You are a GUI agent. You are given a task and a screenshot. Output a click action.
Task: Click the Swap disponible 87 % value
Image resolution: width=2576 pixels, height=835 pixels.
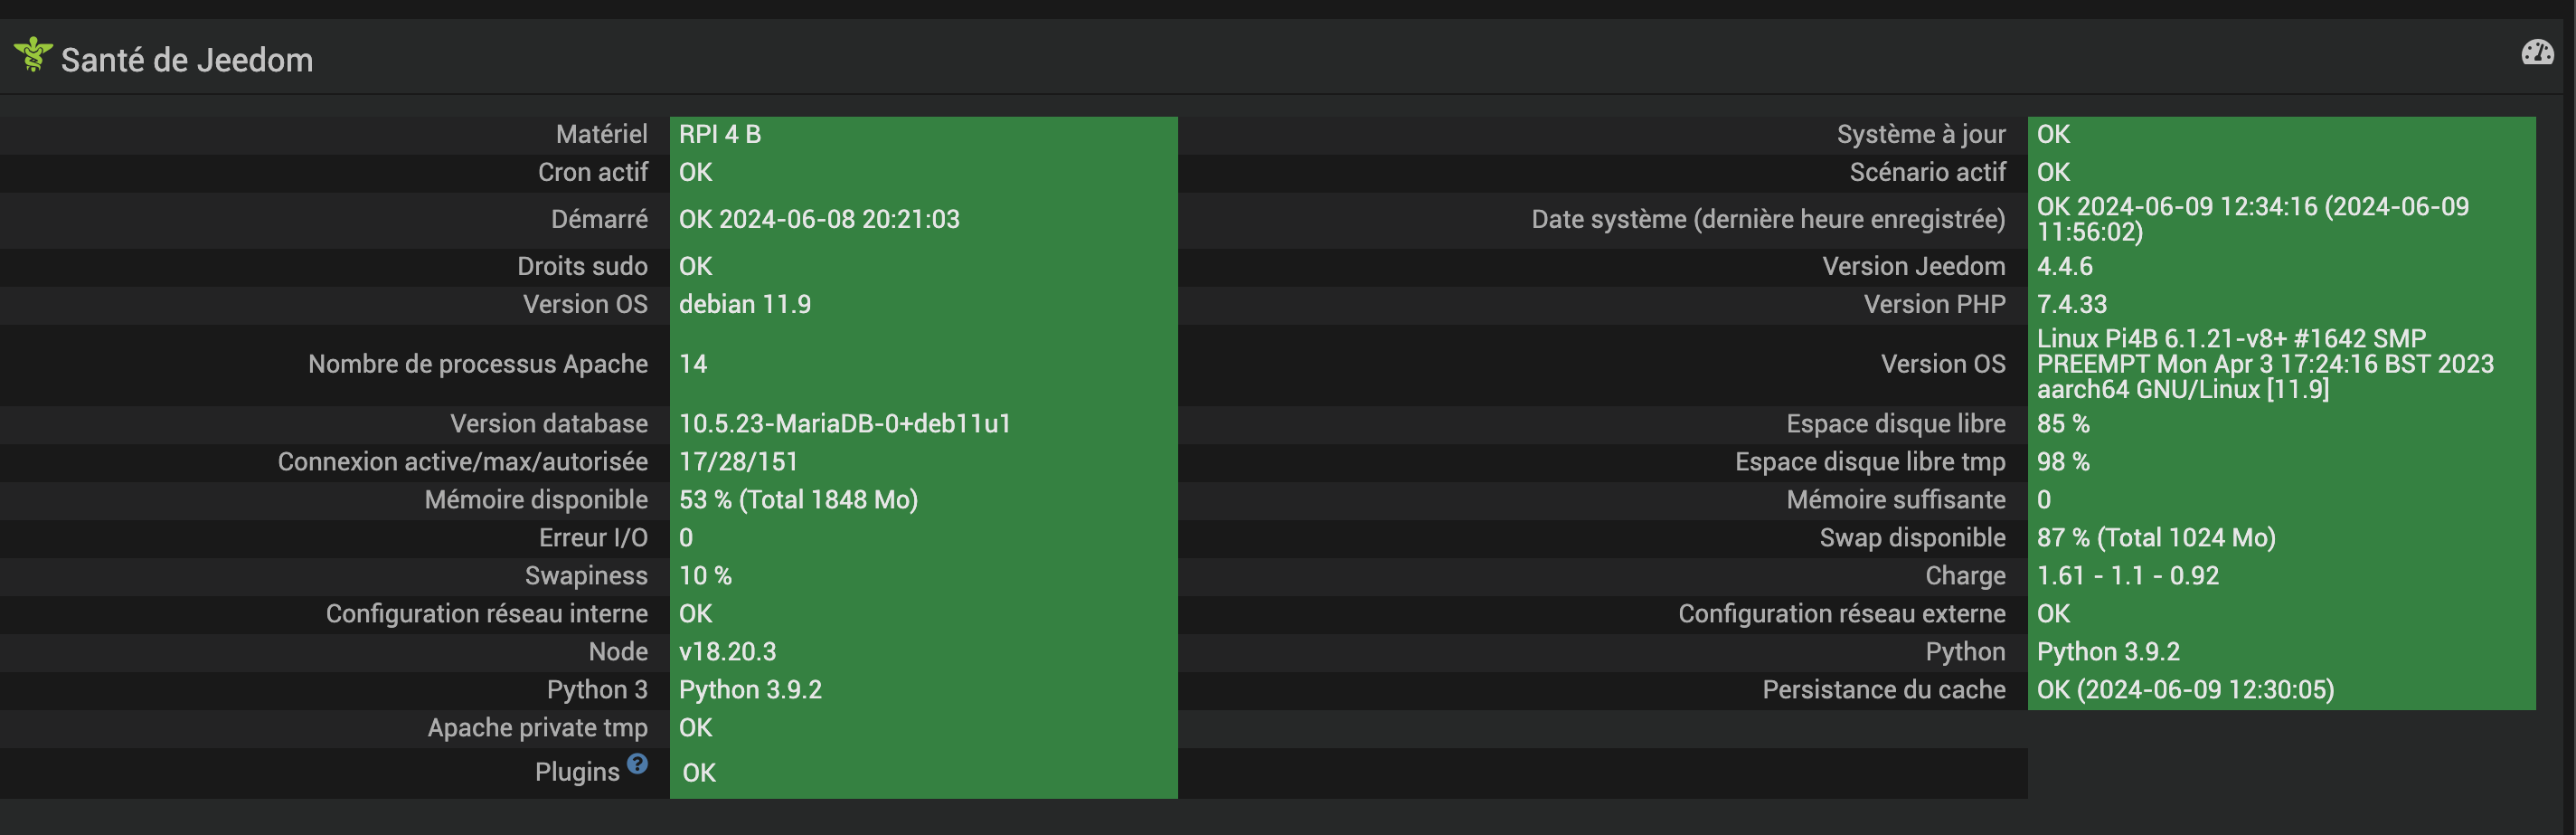coord(2156,538)
